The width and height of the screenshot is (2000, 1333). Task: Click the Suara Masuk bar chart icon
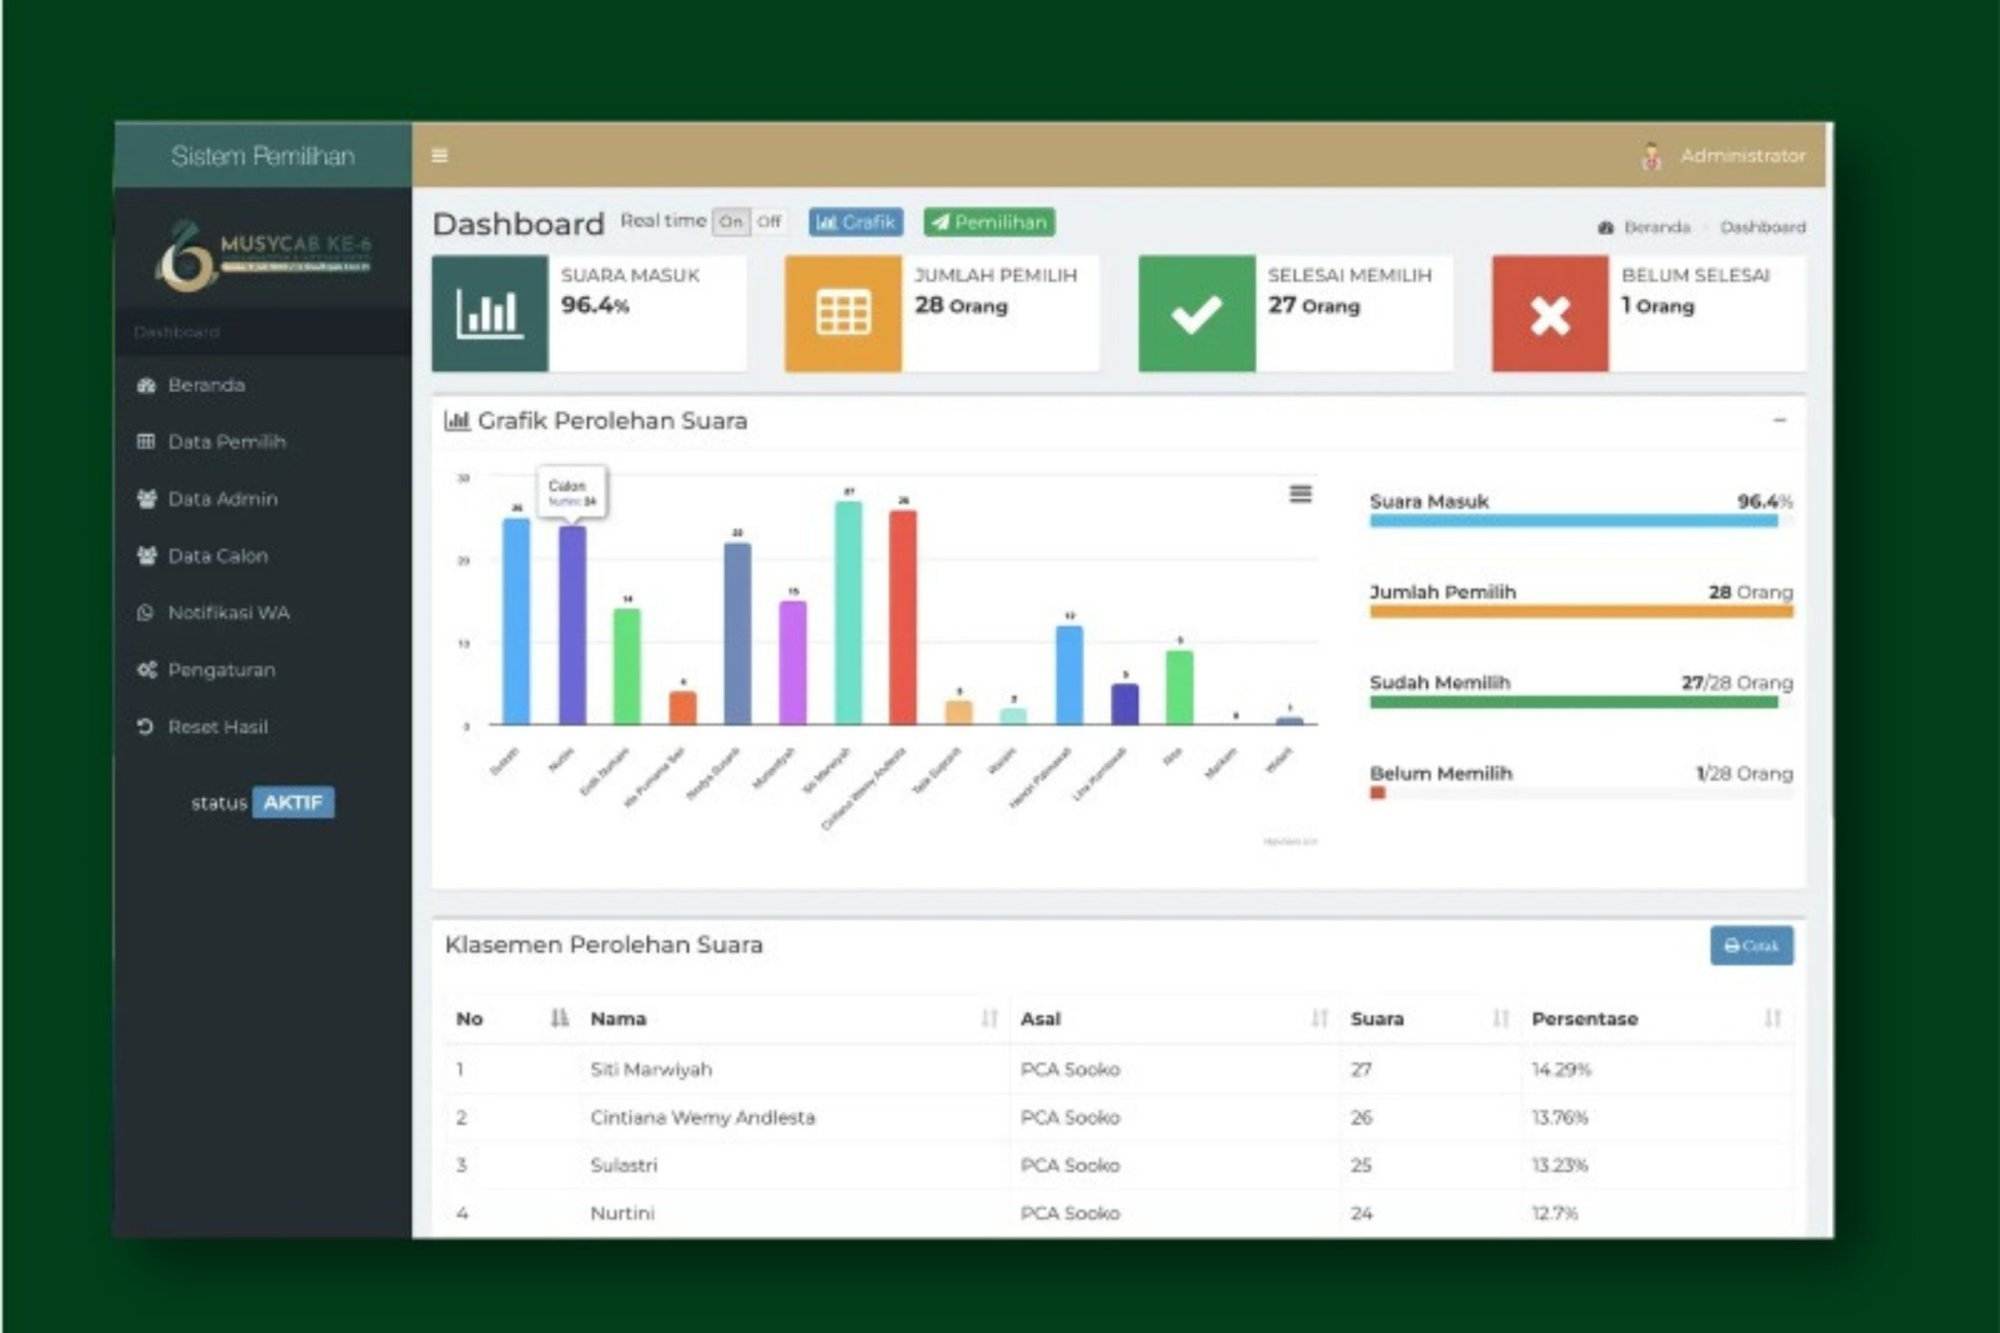[489, 314]
